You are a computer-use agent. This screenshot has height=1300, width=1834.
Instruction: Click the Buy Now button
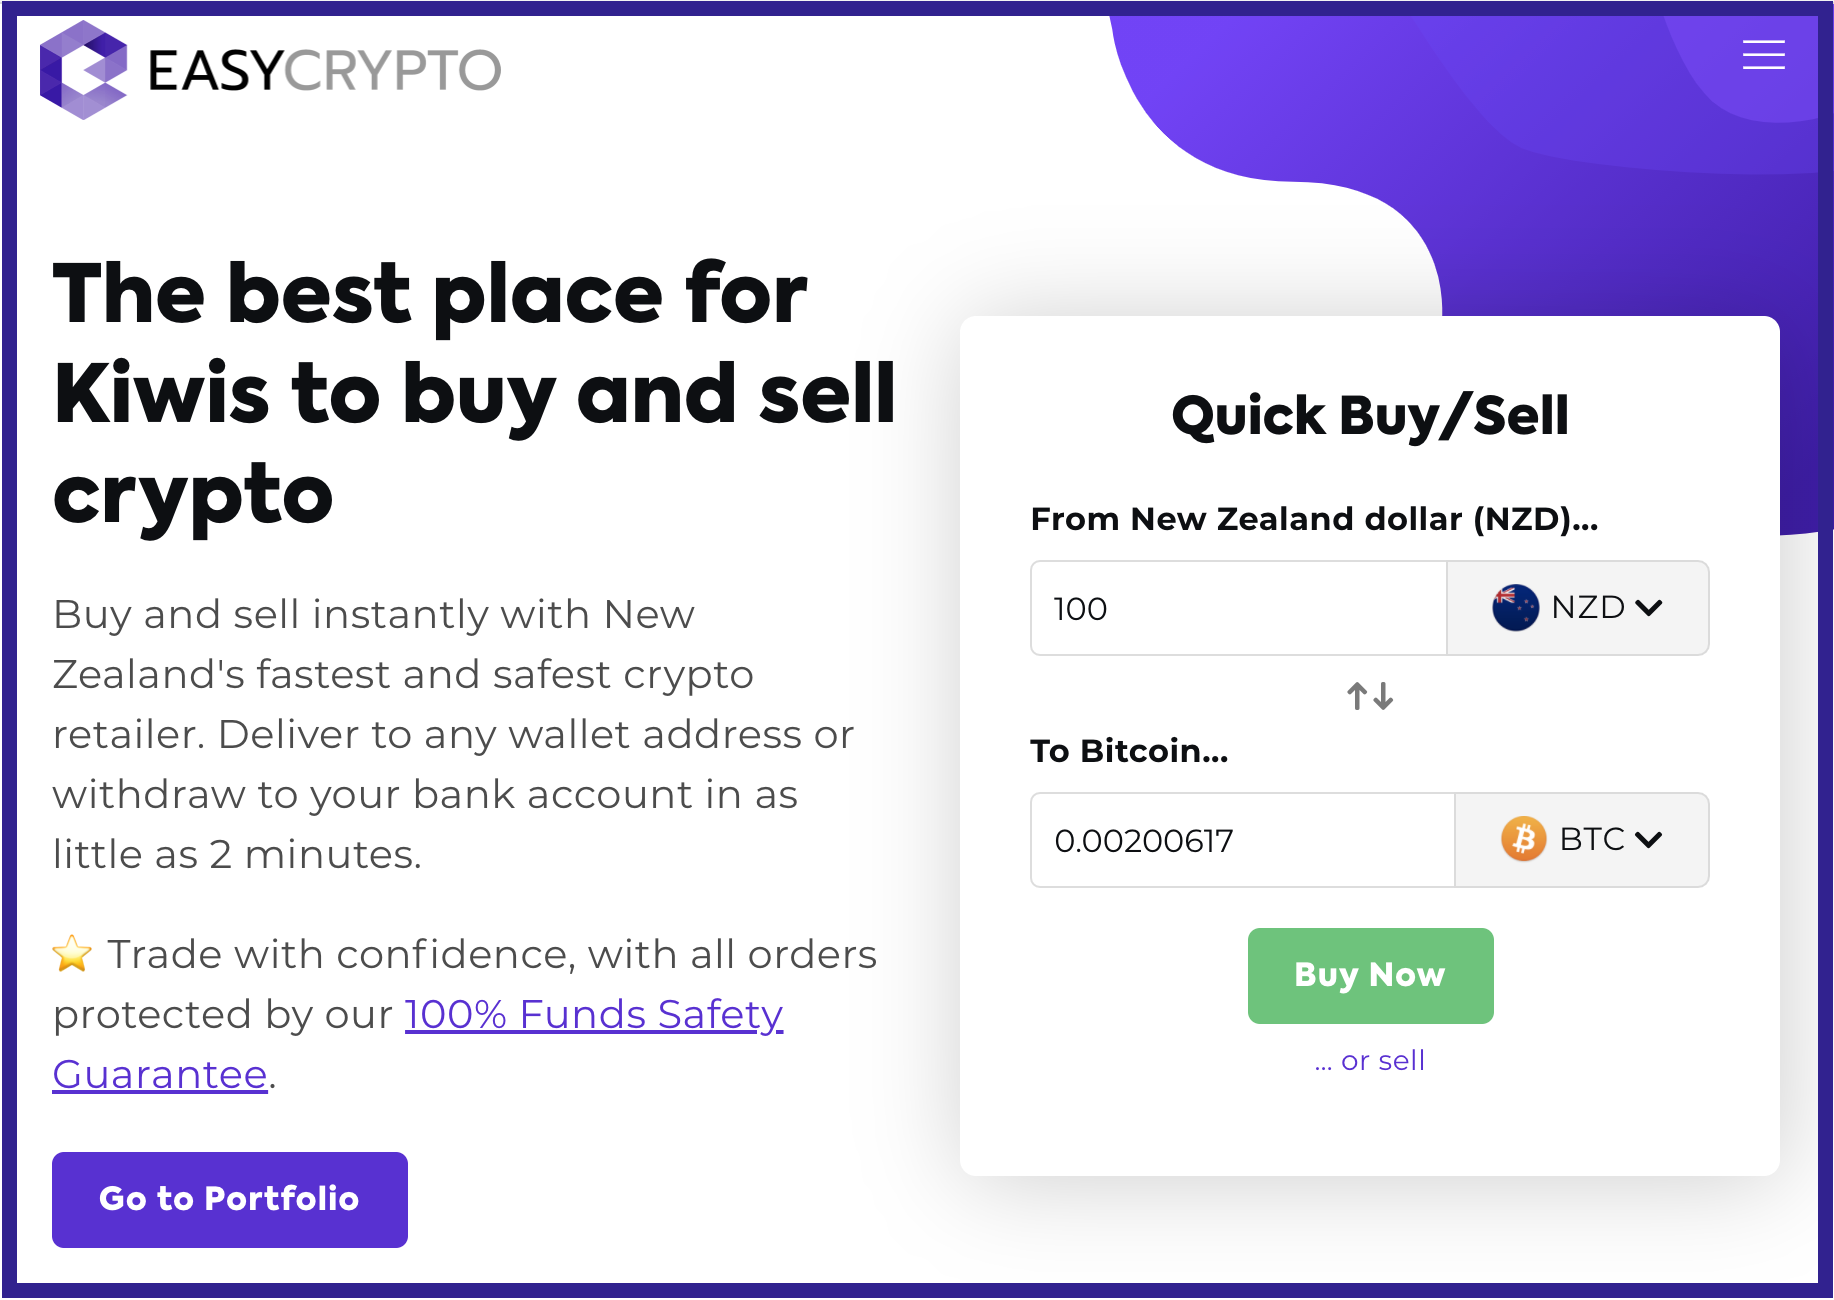[x=1369, y=975]
